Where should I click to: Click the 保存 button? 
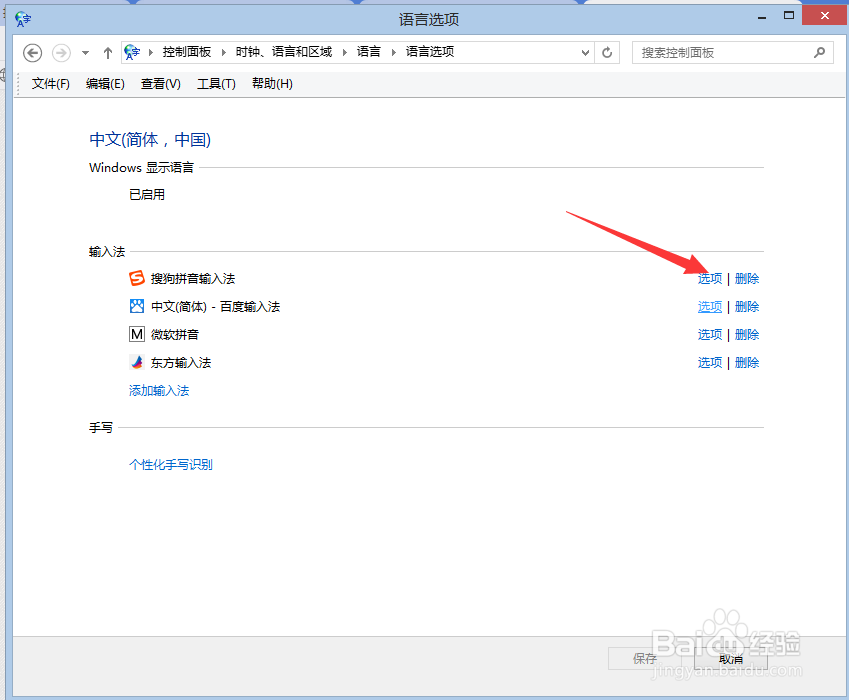(645, 658)
